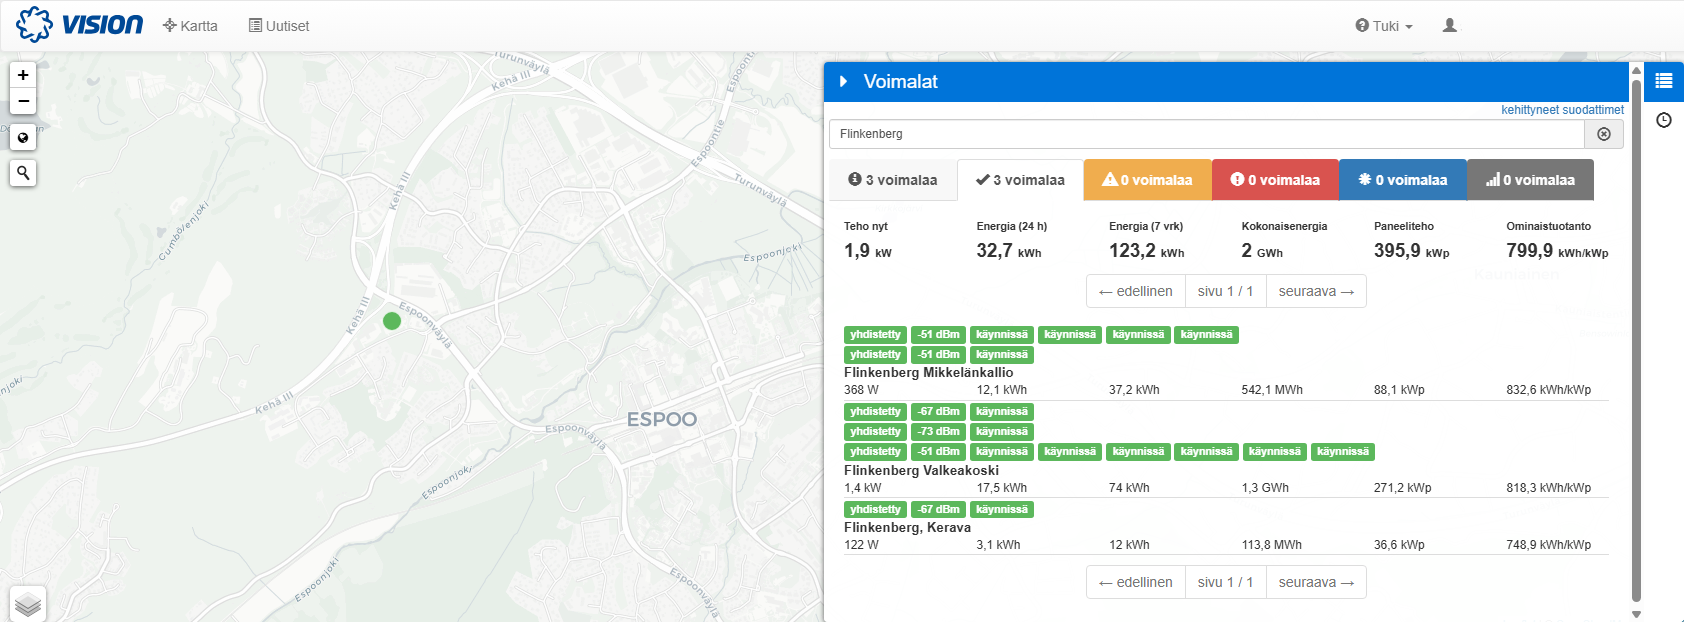The height and width of the screenshot is (622, 1684).
Task: Open Flinkenberg Valkeakoski plant entry
Action: tap(921, 470)
